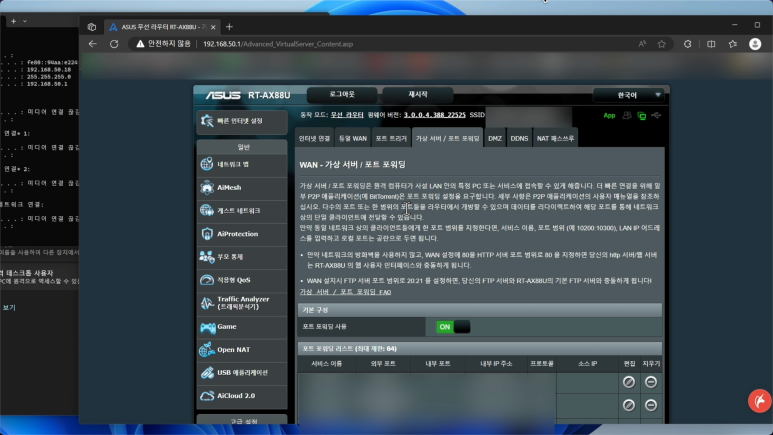This screenshot has height=435, width=773.
Task: Click 보기 link in the background window
Action: tap(9, 308)
